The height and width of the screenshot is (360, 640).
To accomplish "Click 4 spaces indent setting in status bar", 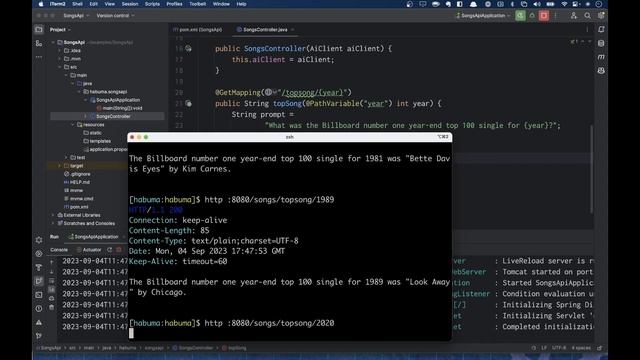I will coord(581,348).
